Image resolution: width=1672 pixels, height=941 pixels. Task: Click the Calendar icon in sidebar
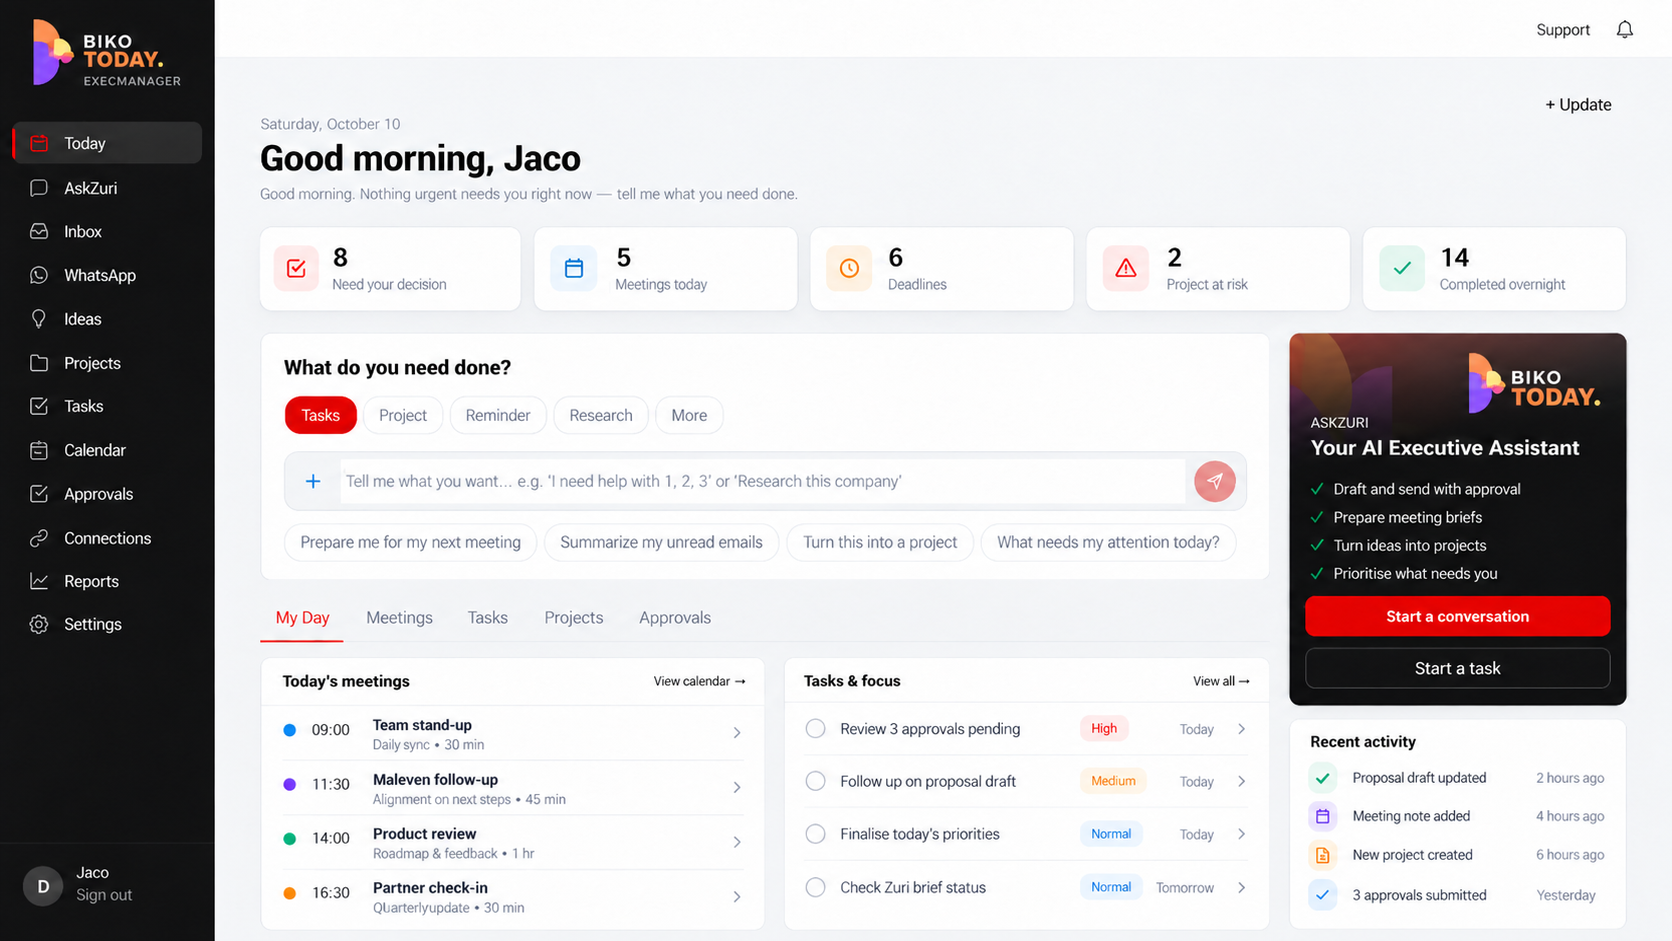click(x=39, y=450)
